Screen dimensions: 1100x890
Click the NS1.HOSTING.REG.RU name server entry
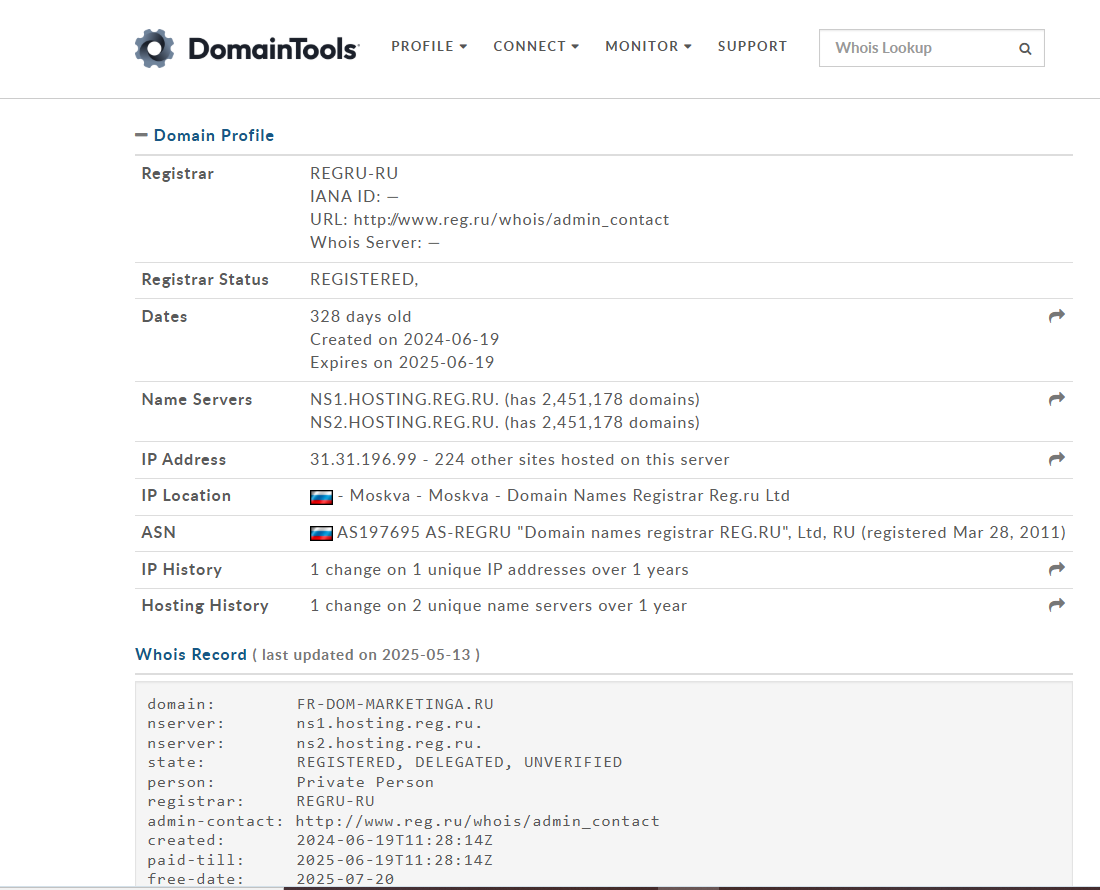[x=404, y=399]
